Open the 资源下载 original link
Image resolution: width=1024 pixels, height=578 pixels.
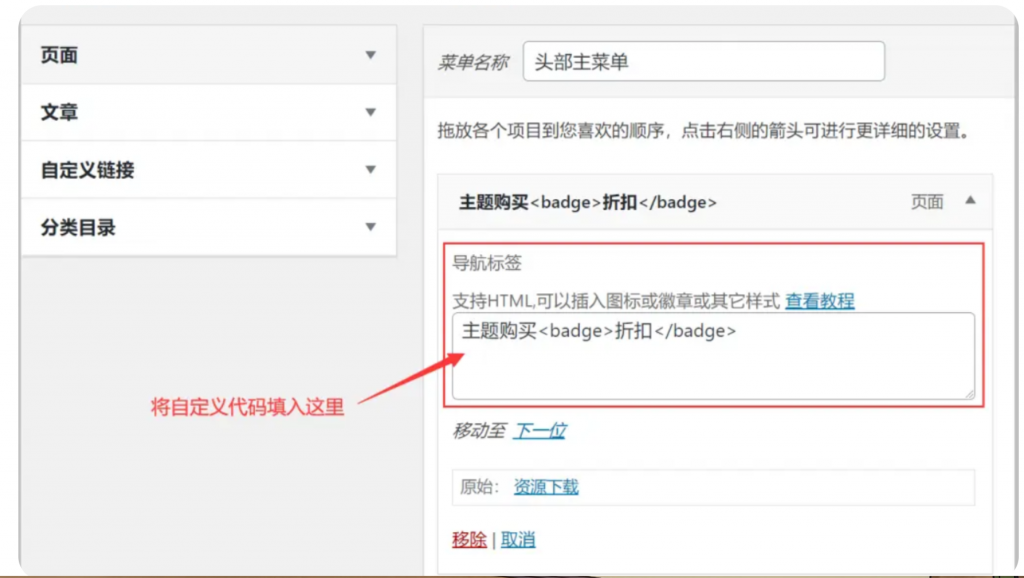[x=546, y=487]
